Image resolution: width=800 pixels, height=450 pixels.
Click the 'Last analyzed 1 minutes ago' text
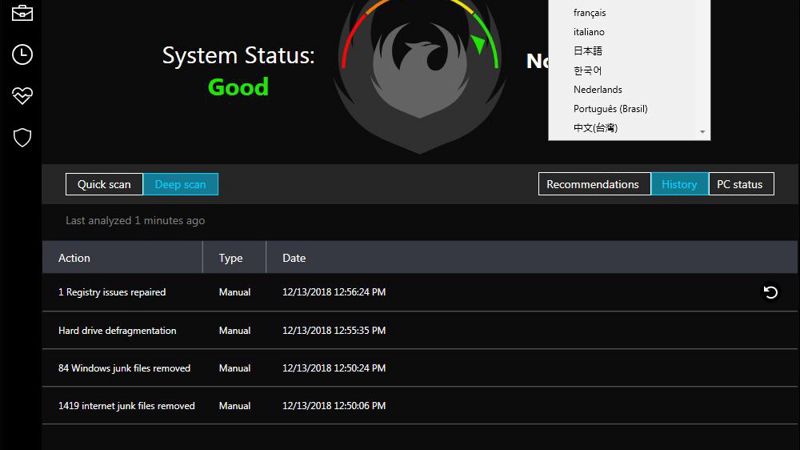135,220
